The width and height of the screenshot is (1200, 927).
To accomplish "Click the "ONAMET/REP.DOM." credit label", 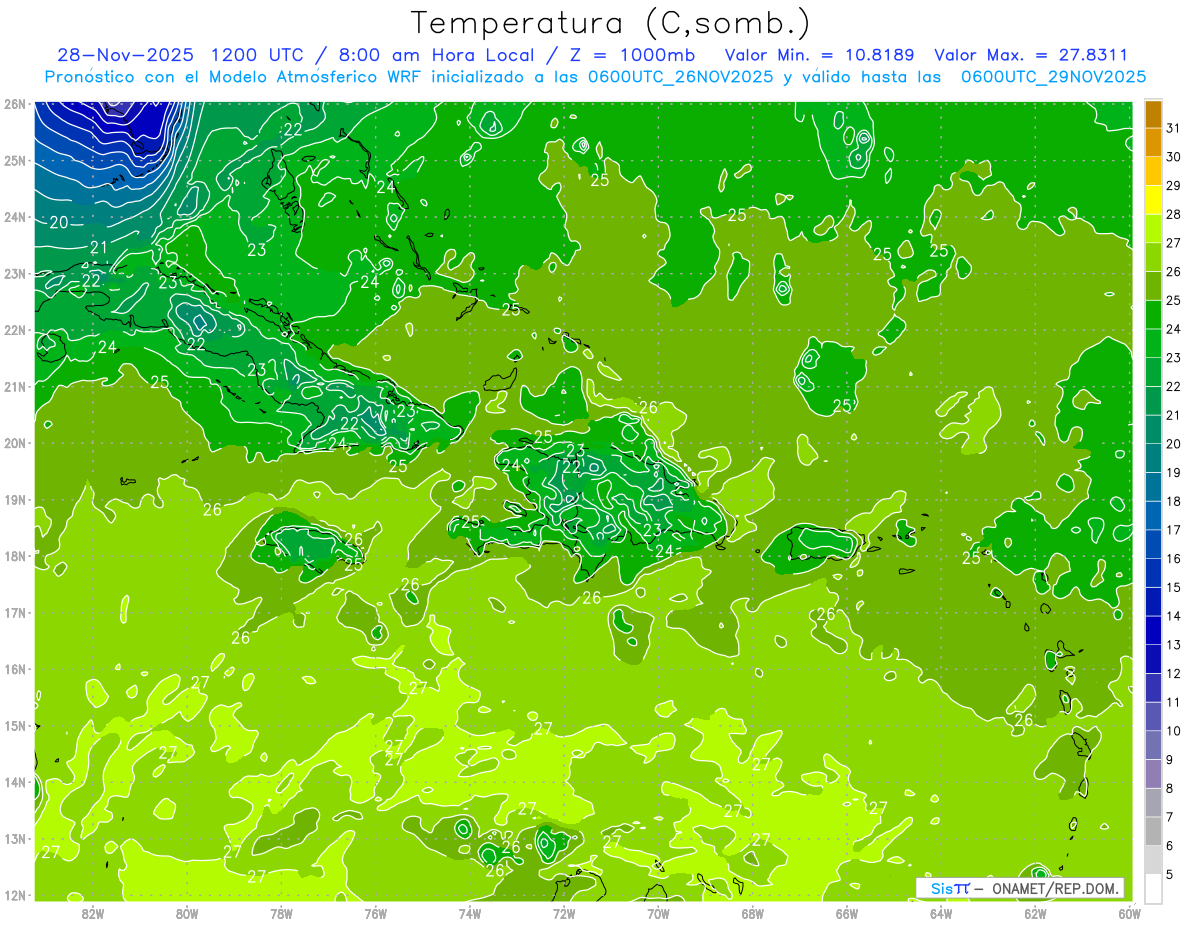I will pyautogui.click(x=1056, y=888).
